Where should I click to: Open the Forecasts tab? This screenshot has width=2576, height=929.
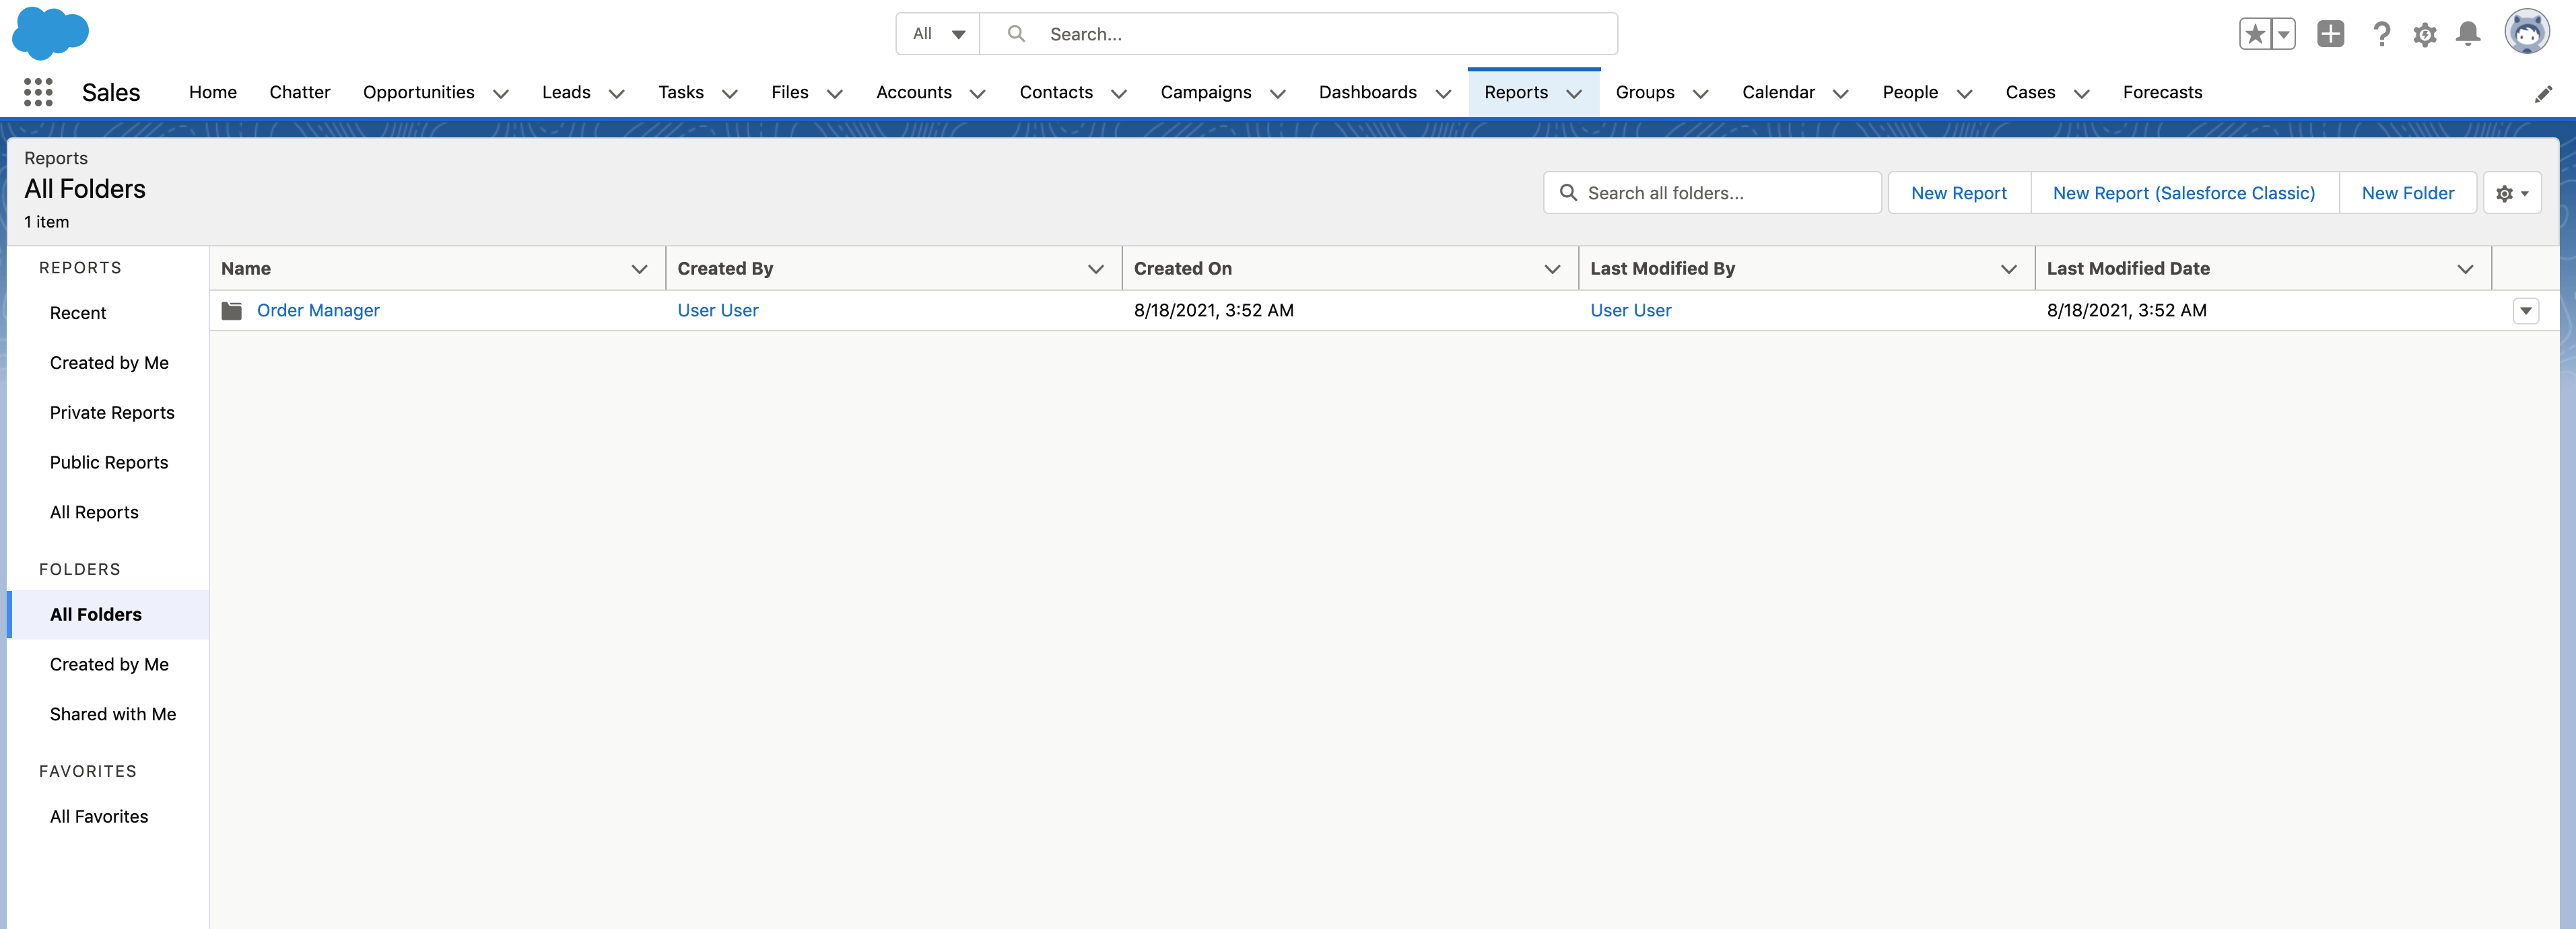pos(2162,92)
